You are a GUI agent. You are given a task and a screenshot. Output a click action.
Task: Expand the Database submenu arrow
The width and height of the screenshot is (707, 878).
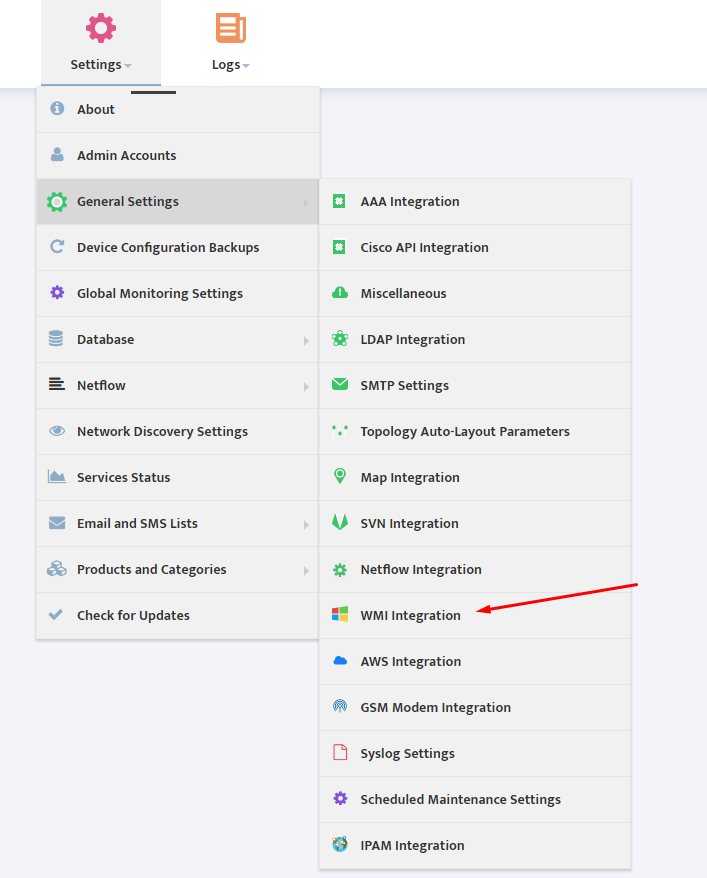306,340
